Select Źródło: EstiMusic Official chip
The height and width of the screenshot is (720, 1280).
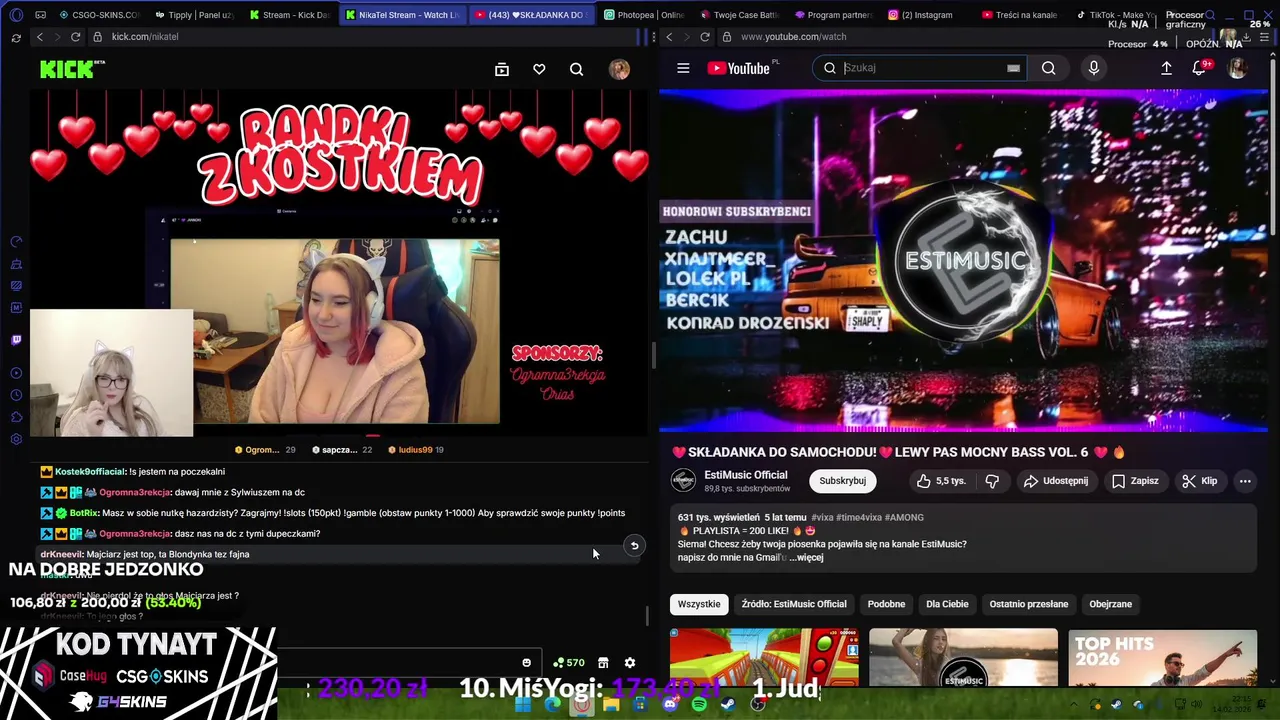(794, 604)
